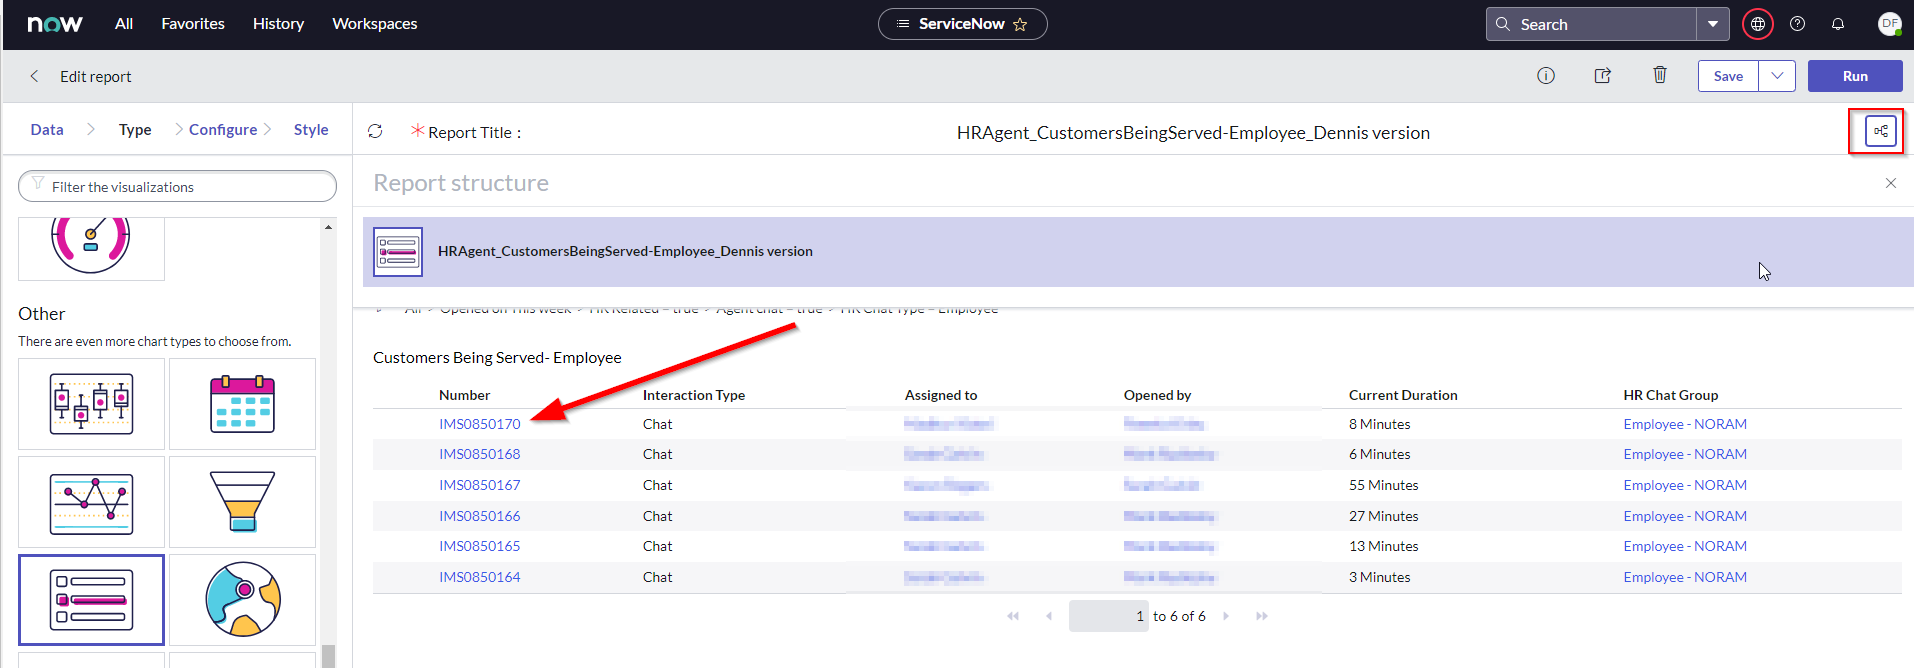Open the Save options dropdown arrow
The image size is (1914, 668).
pos(1777,76)
